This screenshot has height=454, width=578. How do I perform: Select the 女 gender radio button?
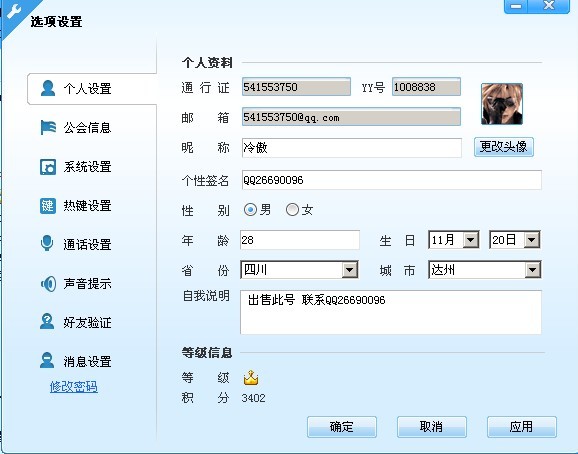tap(292, 210)
